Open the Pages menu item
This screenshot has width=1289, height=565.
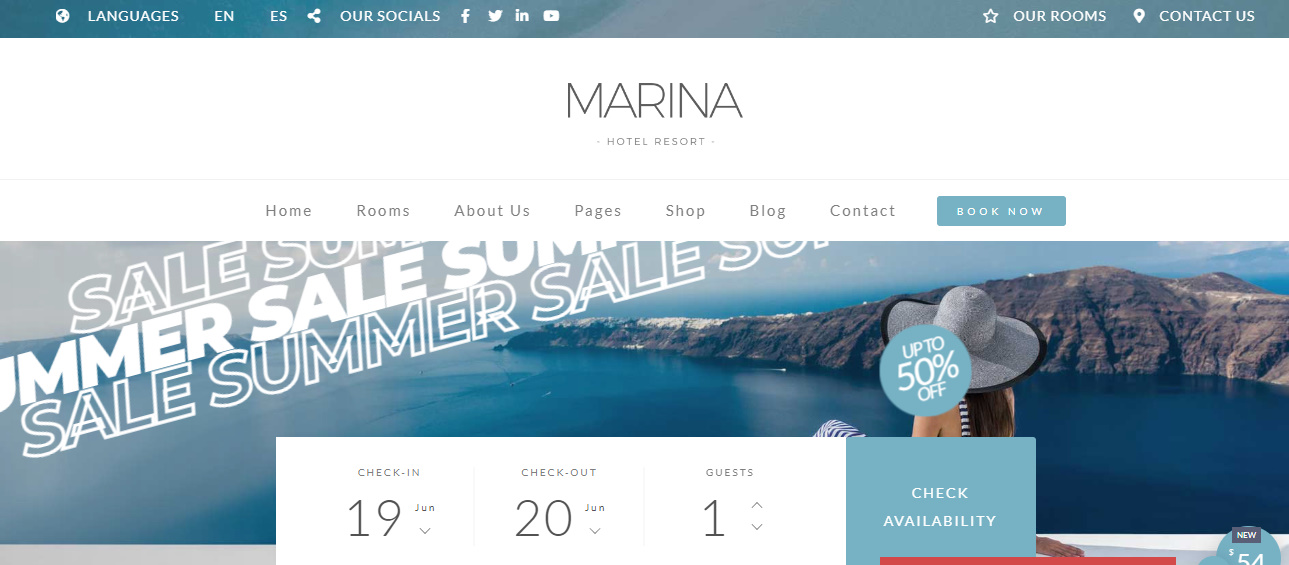[598, 211]
